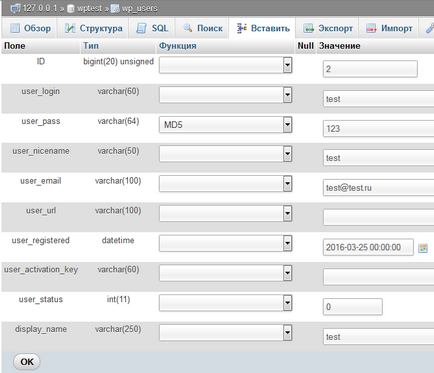Click the Вставить tab icon
This screenshot has width=434, height=373.
pyautogui.click(x=242, y=28)
